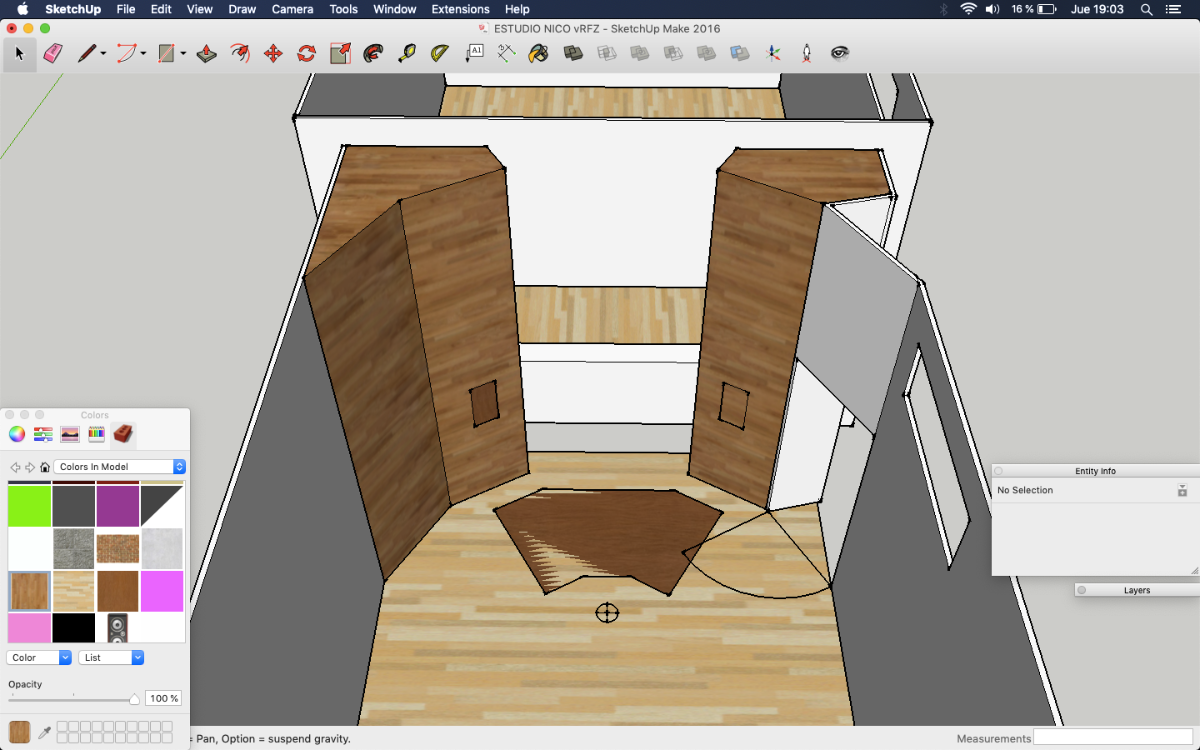Image resolution: width=1200 pixels, height=750 pixels.
Task: Open the Camera menu
Action: pos(292,9)
